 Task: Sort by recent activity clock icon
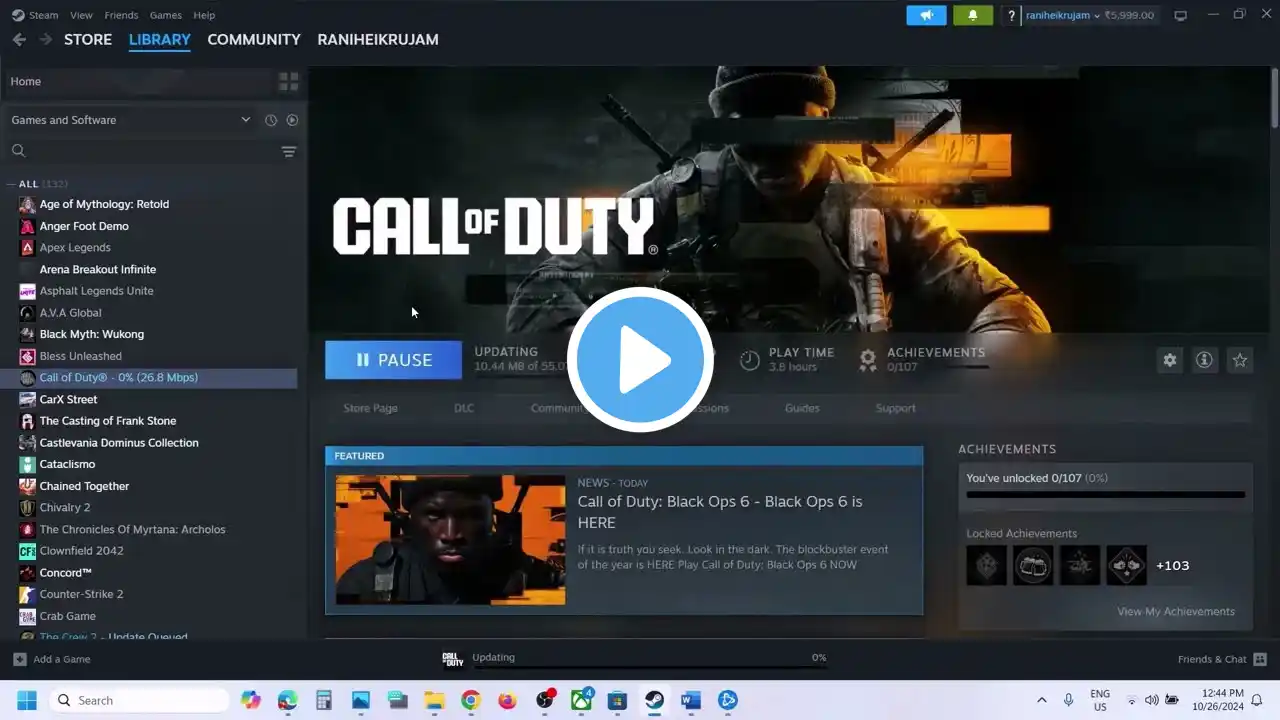pos(271,120)
